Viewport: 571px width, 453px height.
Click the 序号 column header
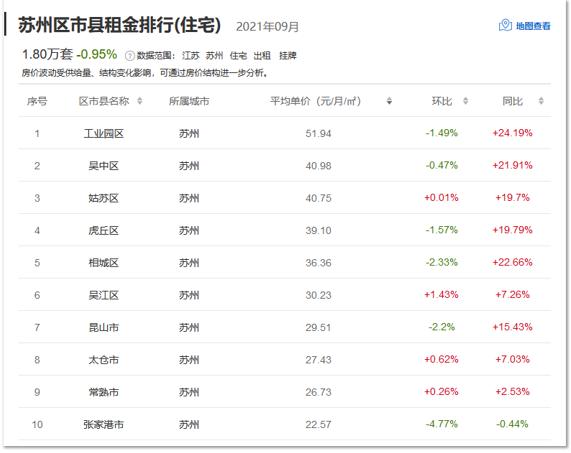(x=37, y=101)
